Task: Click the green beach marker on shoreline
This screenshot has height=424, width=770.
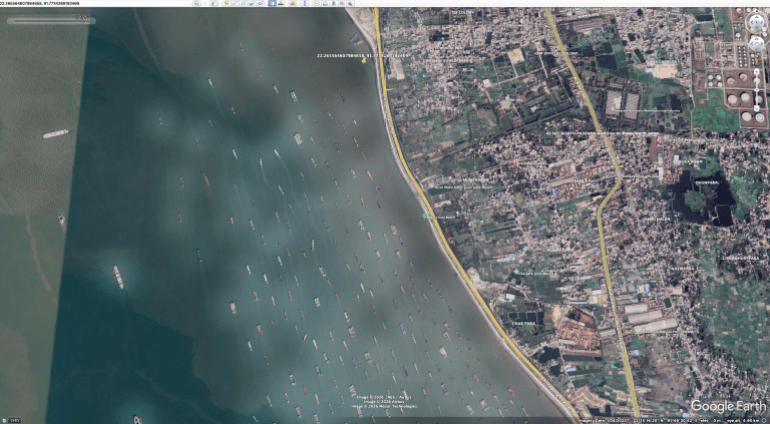Action: (425, 216)
